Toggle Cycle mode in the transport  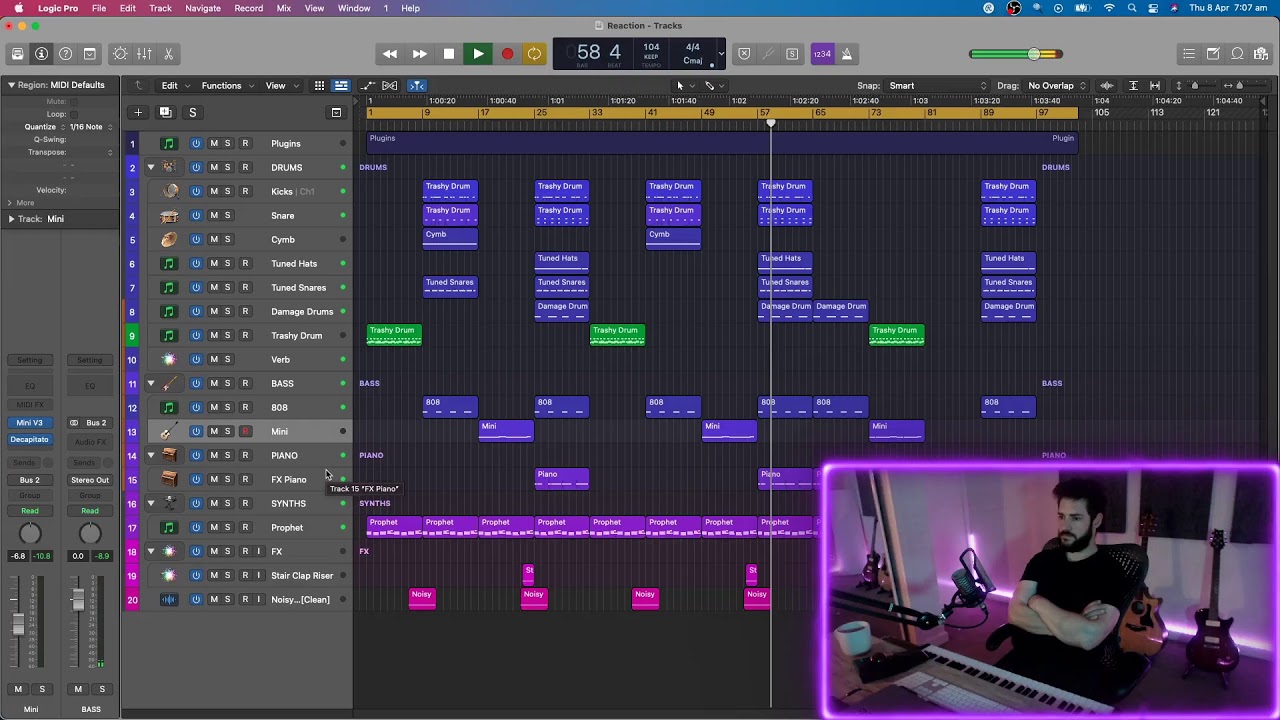click(535, 54)
